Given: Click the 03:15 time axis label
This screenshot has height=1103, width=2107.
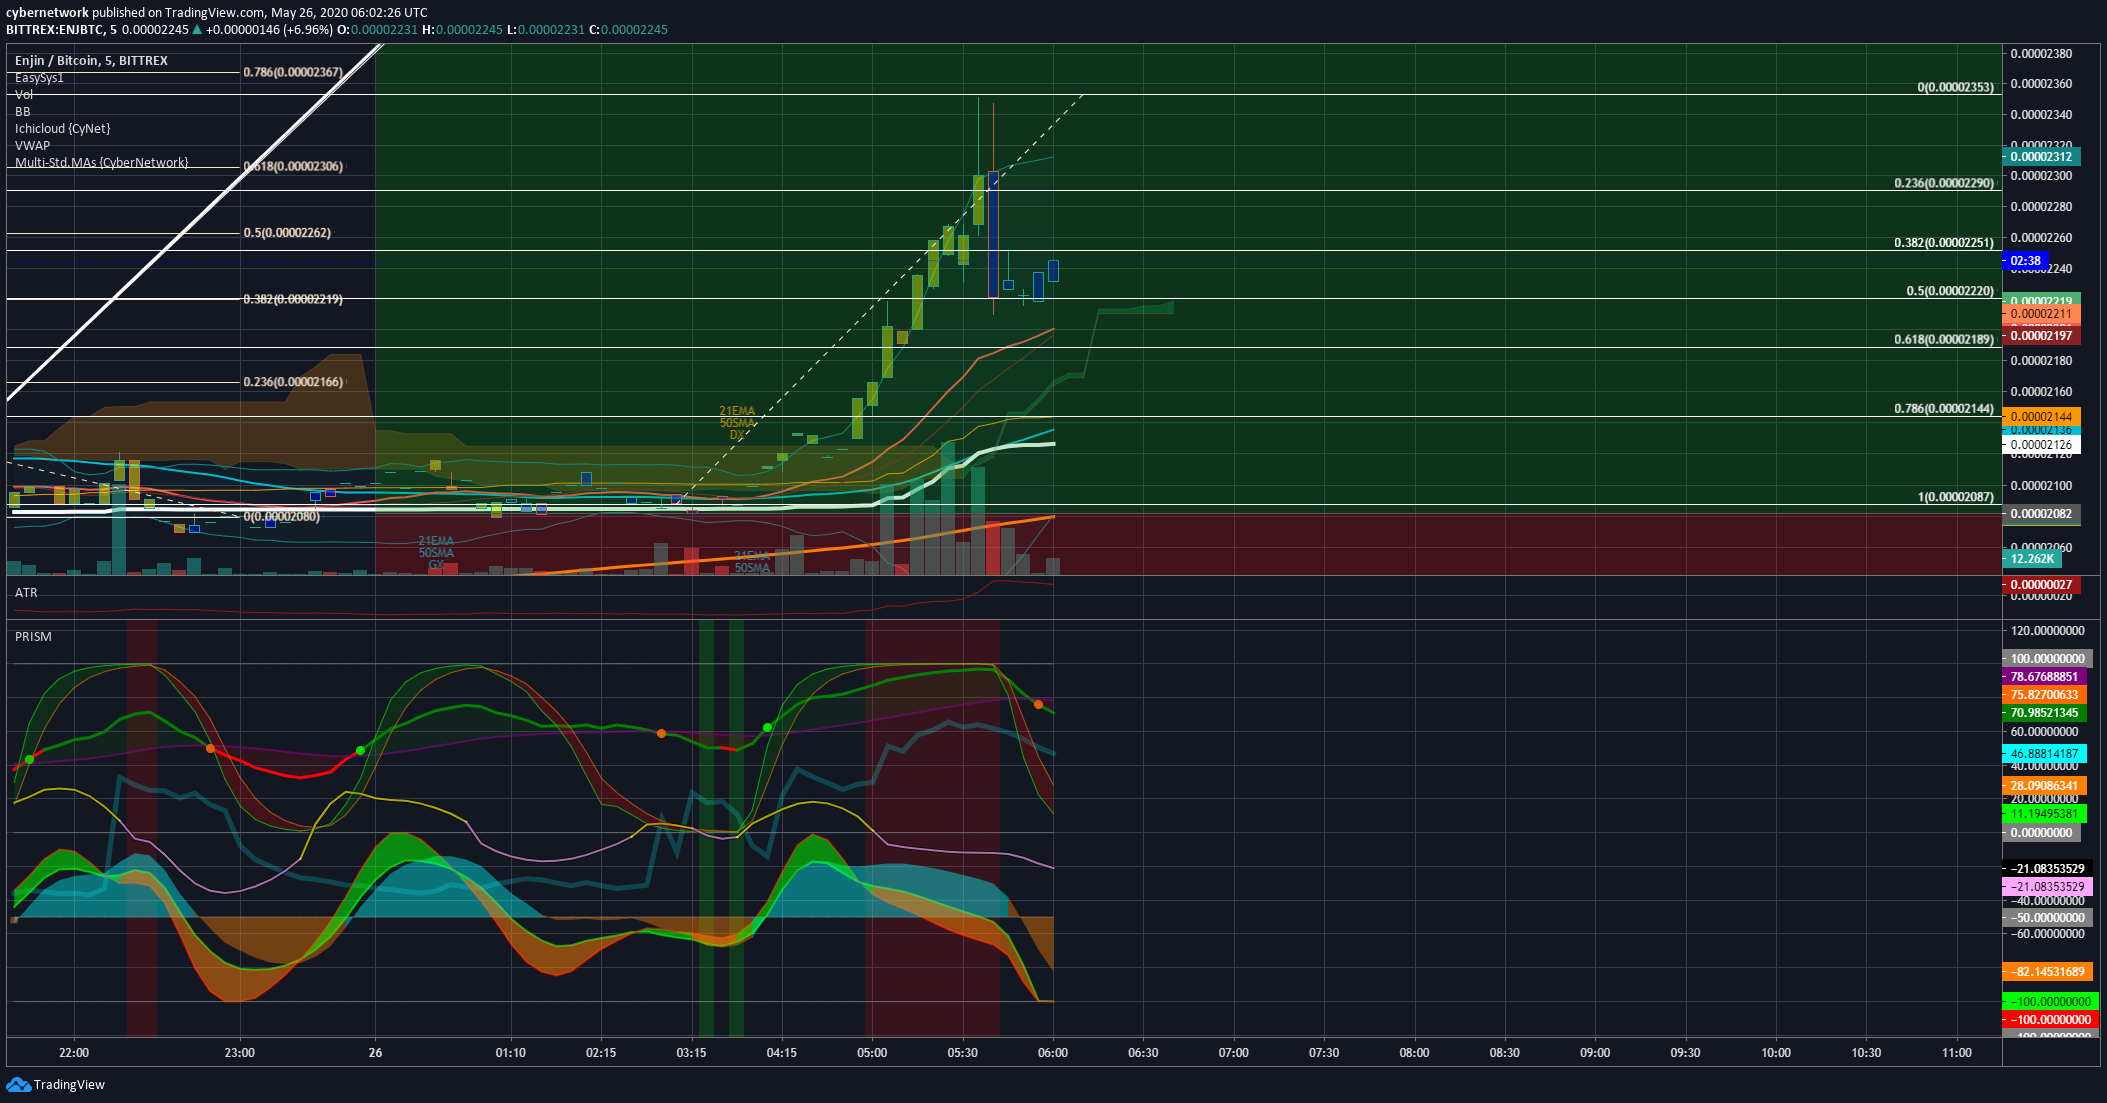Looking at the screenshot, I should [x=691, y=1053].
